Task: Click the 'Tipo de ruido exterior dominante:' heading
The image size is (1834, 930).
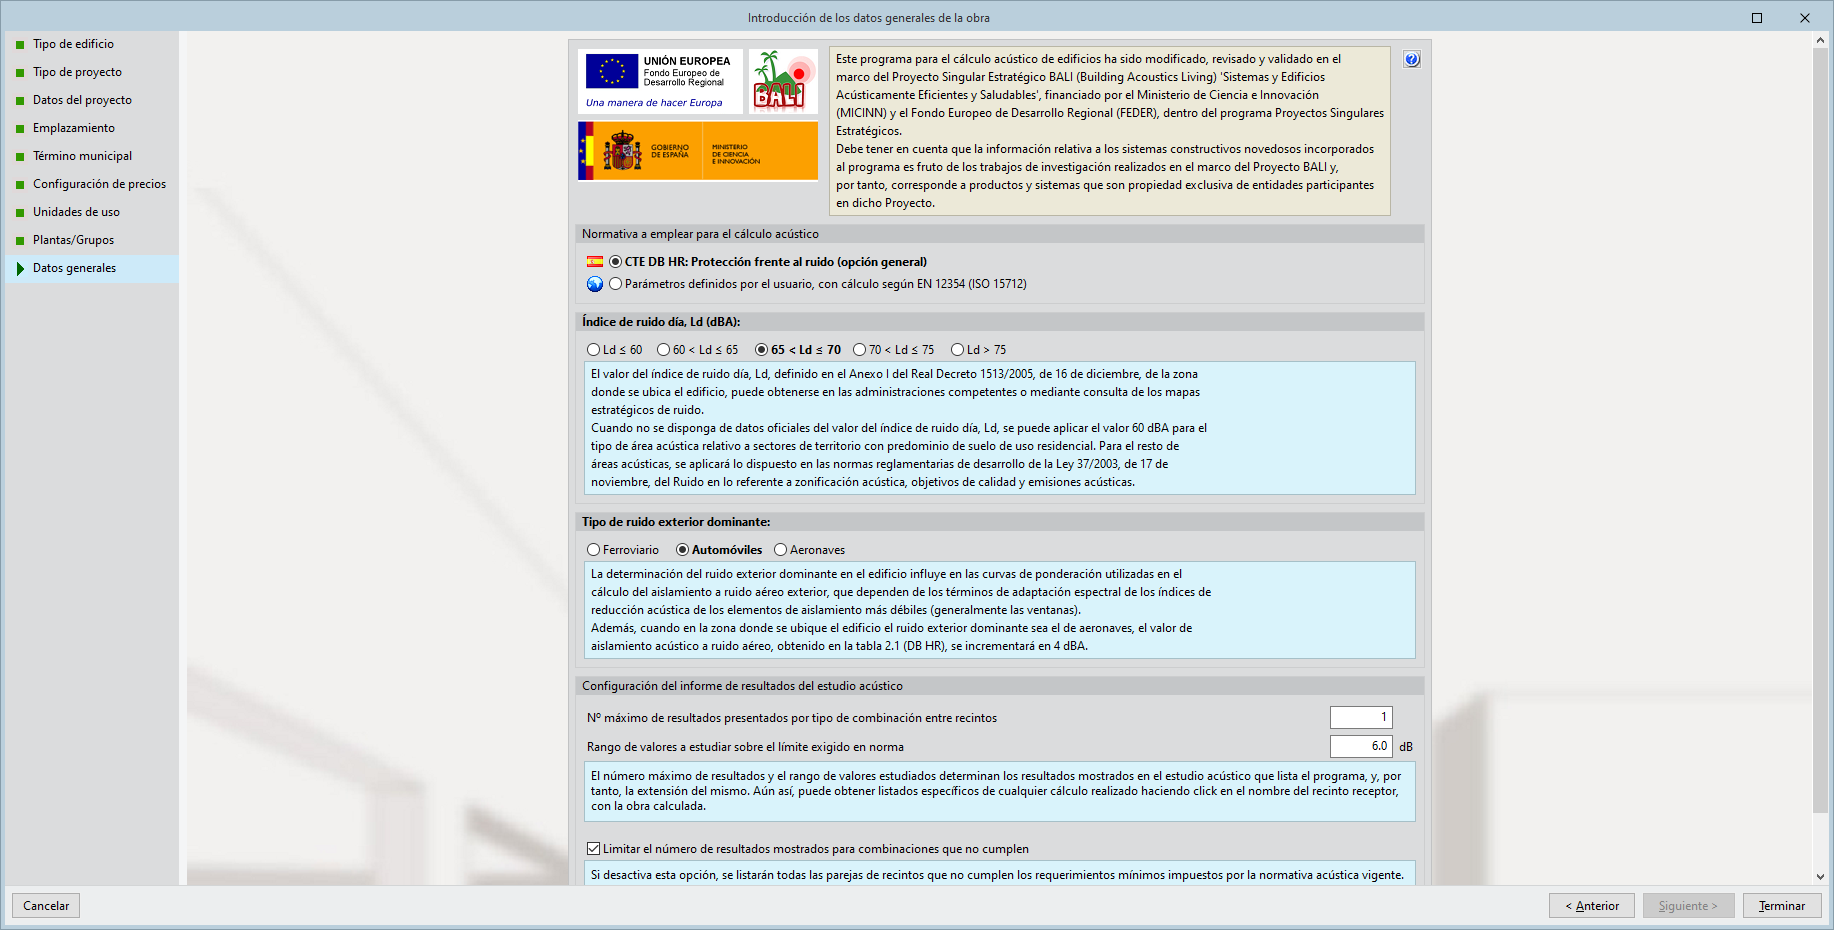Action: point(676,522)
